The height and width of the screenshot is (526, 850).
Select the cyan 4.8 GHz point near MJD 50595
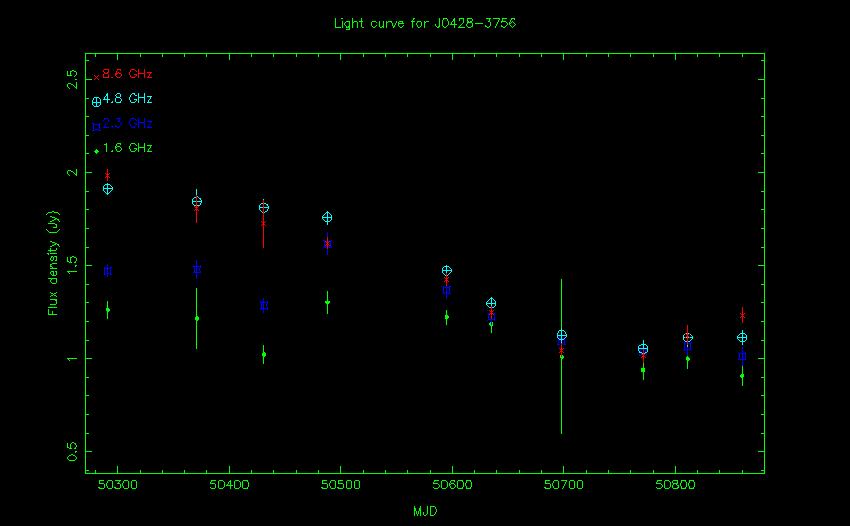[x=447, y=271]
